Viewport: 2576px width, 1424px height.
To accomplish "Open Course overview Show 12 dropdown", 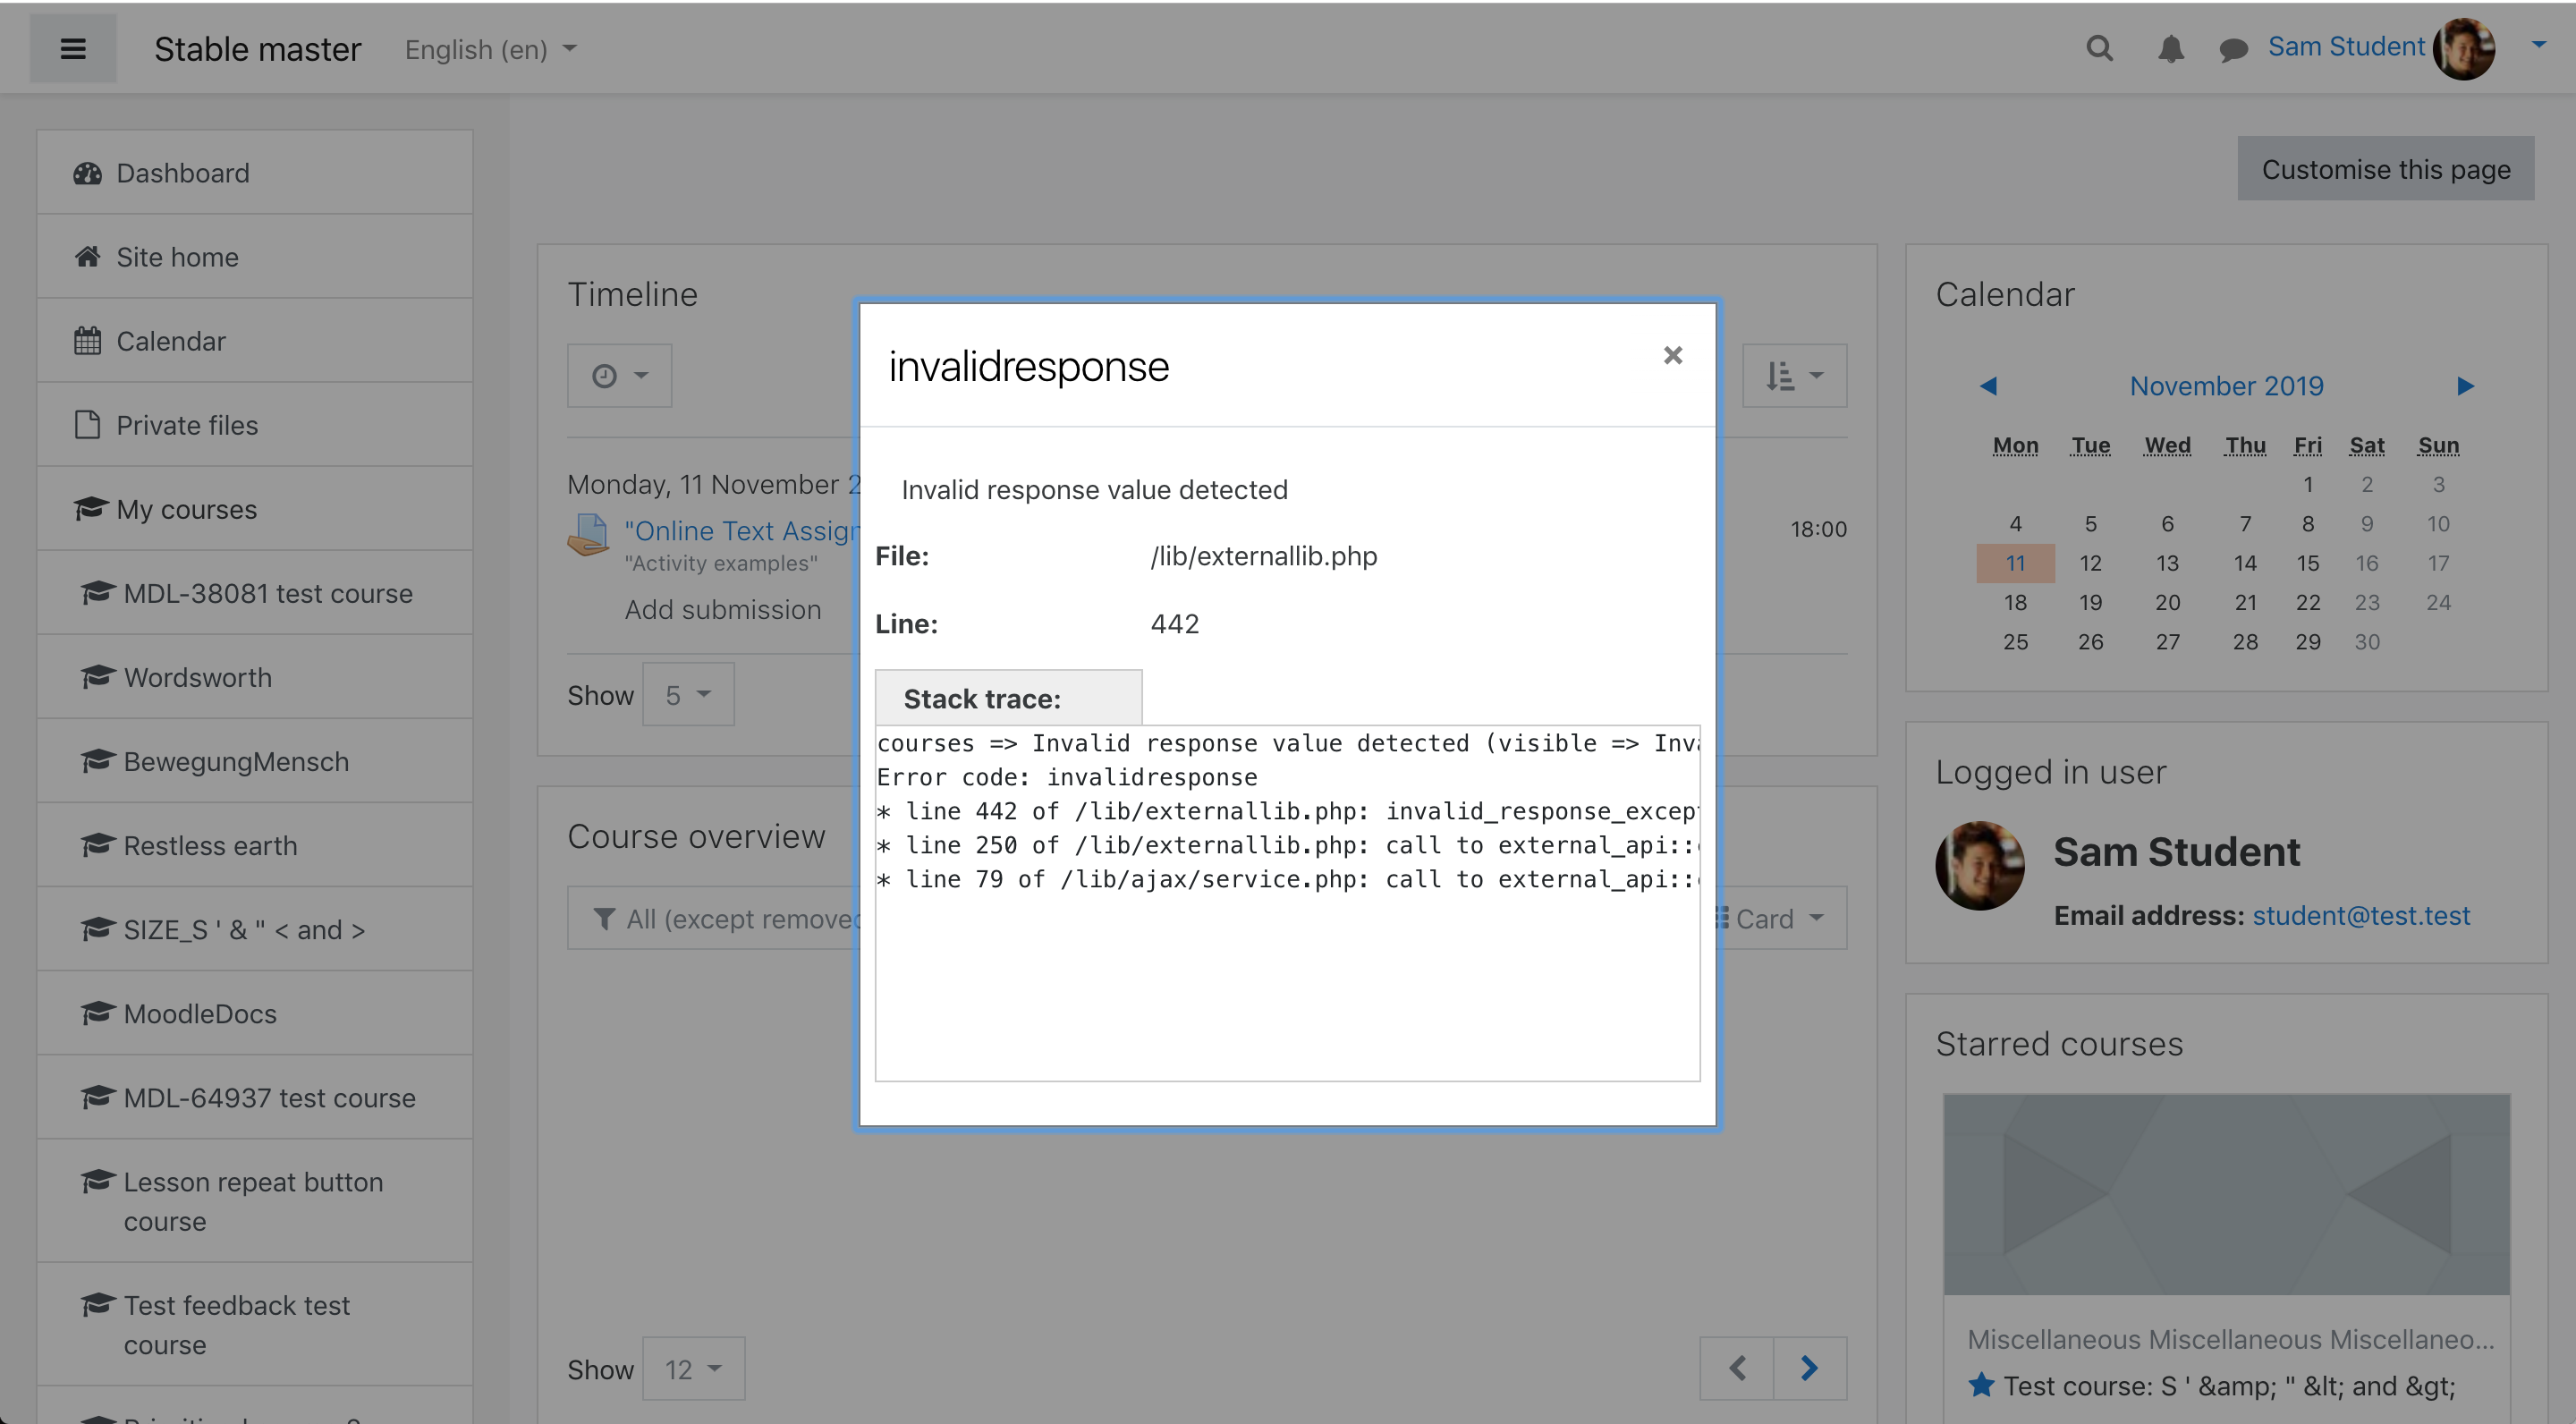I will pyautogui.click(x=693, y=1368).
